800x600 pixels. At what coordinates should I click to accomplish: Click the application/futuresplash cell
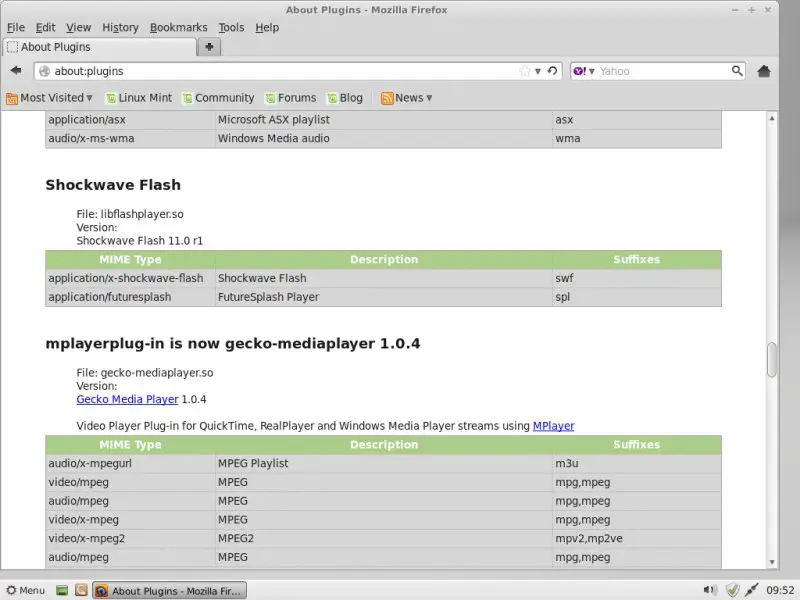coord(130,297)
